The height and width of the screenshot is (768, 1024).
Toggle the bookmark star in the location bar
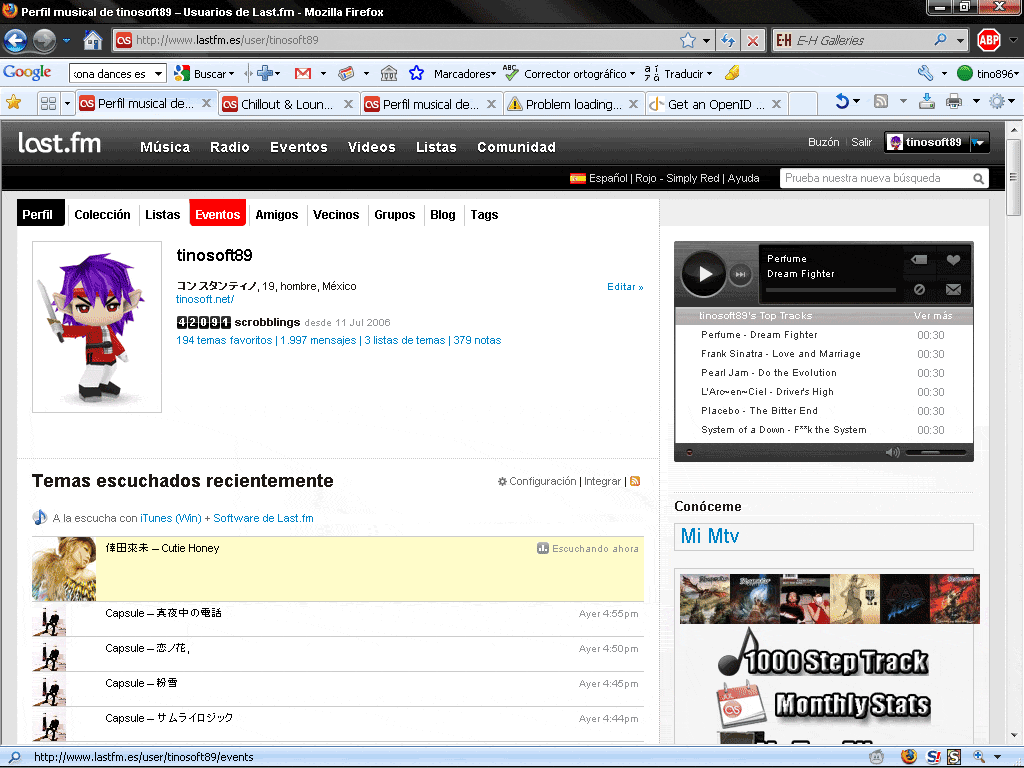coord(687,41)
